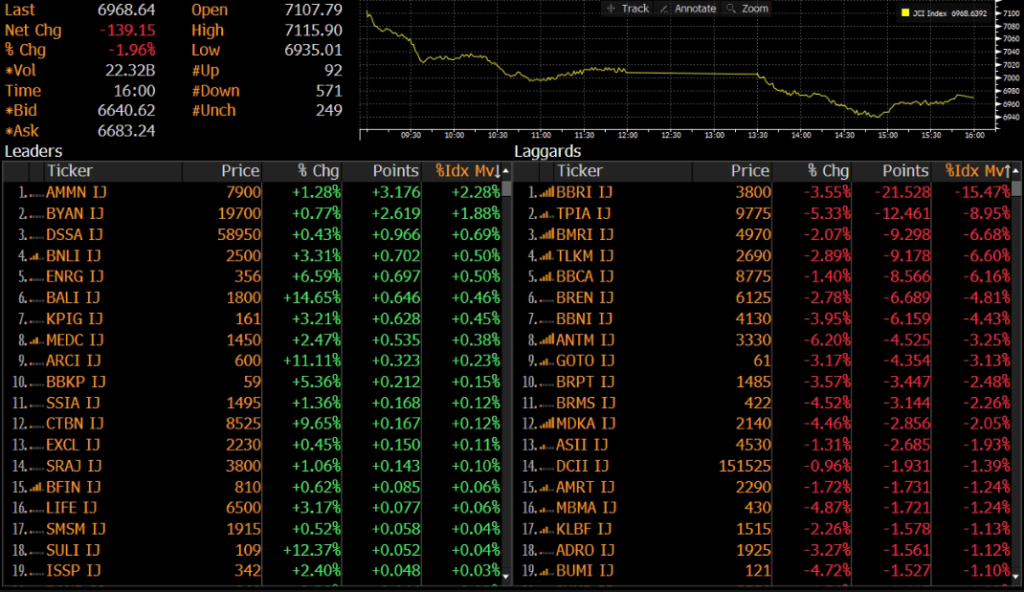
Task: Click the yellow JCI Index legend swatch
Action: point(905,12)
